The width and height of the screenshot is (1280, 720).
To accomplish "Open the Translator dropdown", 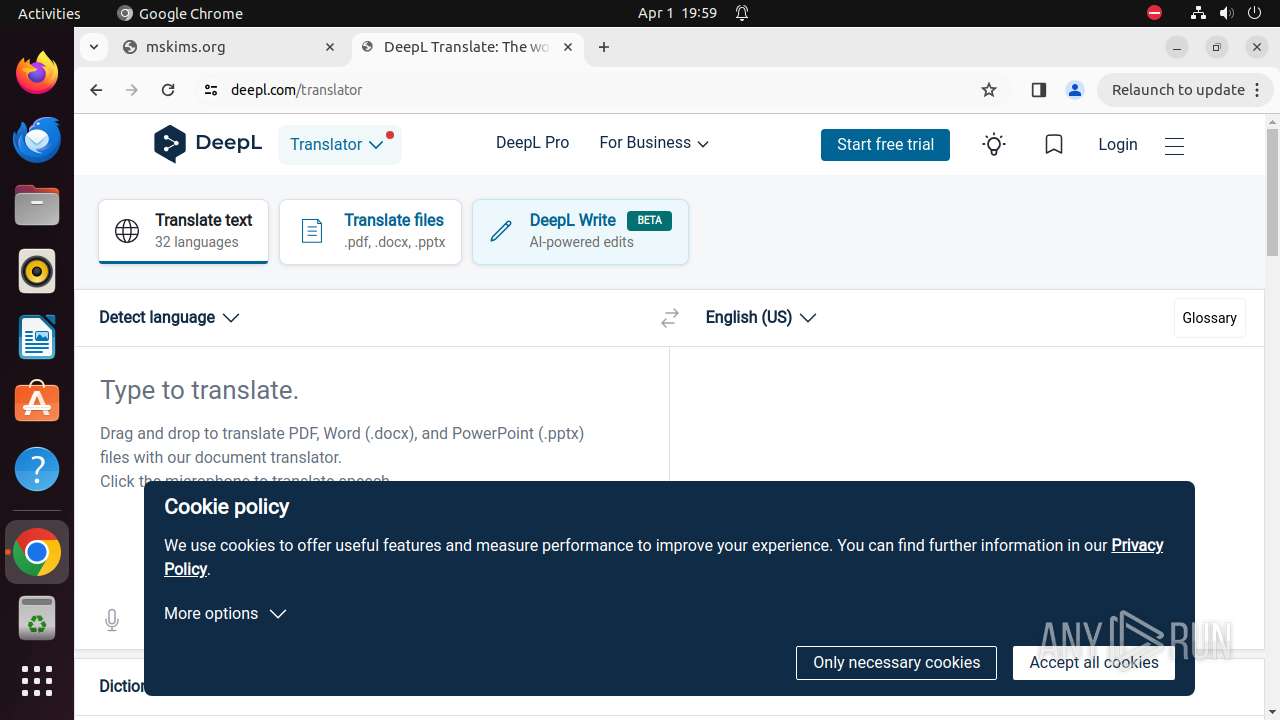I will coord(339,145).
